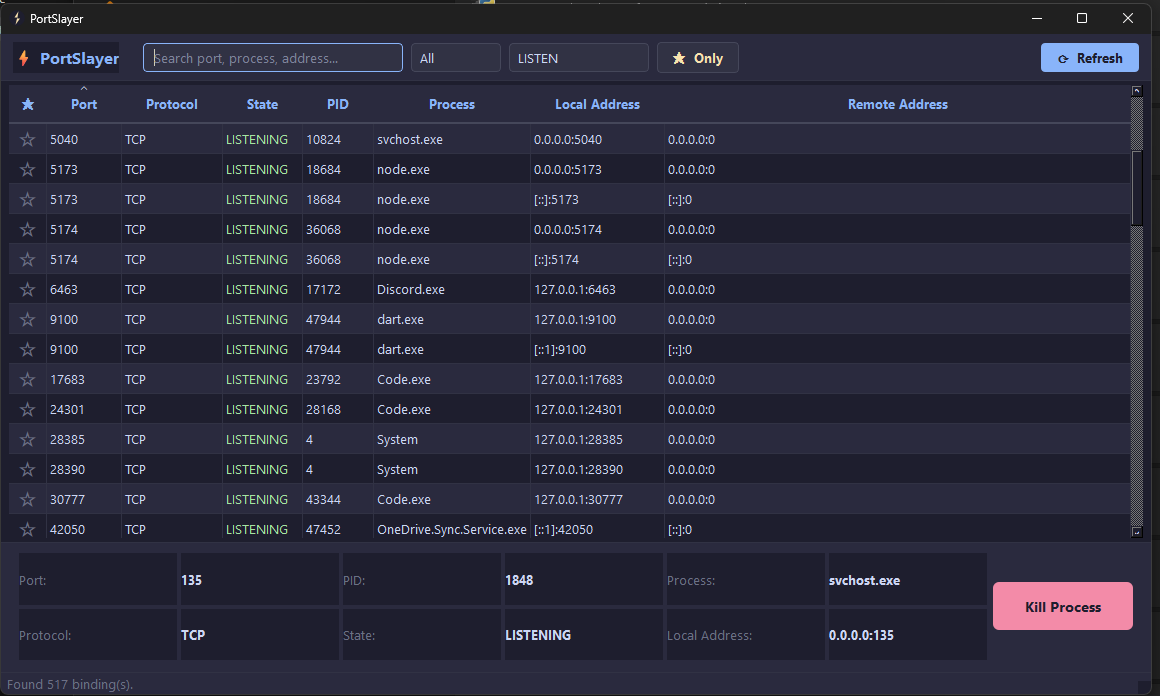This screenshot has height=696, width=1160.
Task: Sort by the Port column header
Action: [84, 104]
